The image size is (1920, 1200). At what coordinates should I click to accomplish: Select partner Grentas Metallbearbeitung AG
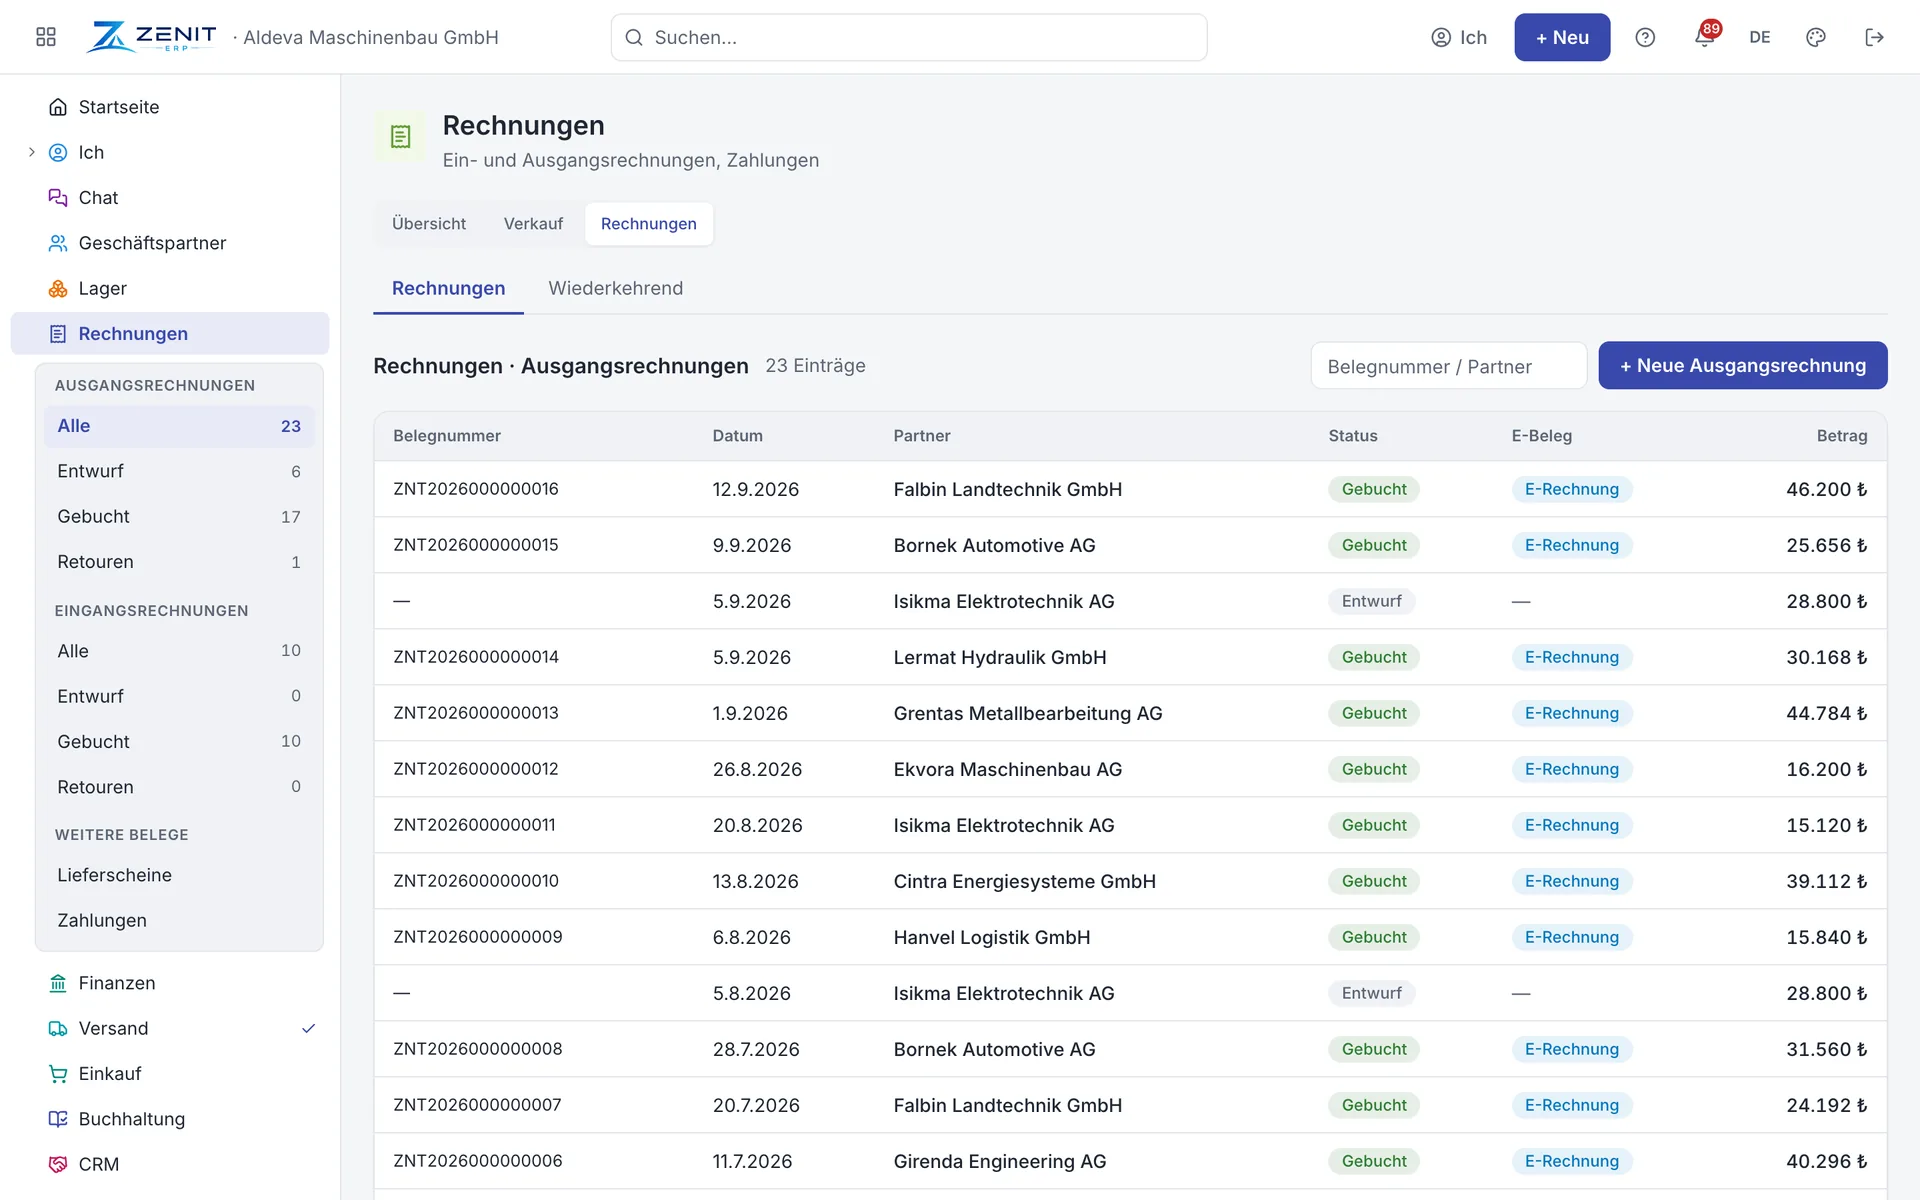coord(1028,713)
